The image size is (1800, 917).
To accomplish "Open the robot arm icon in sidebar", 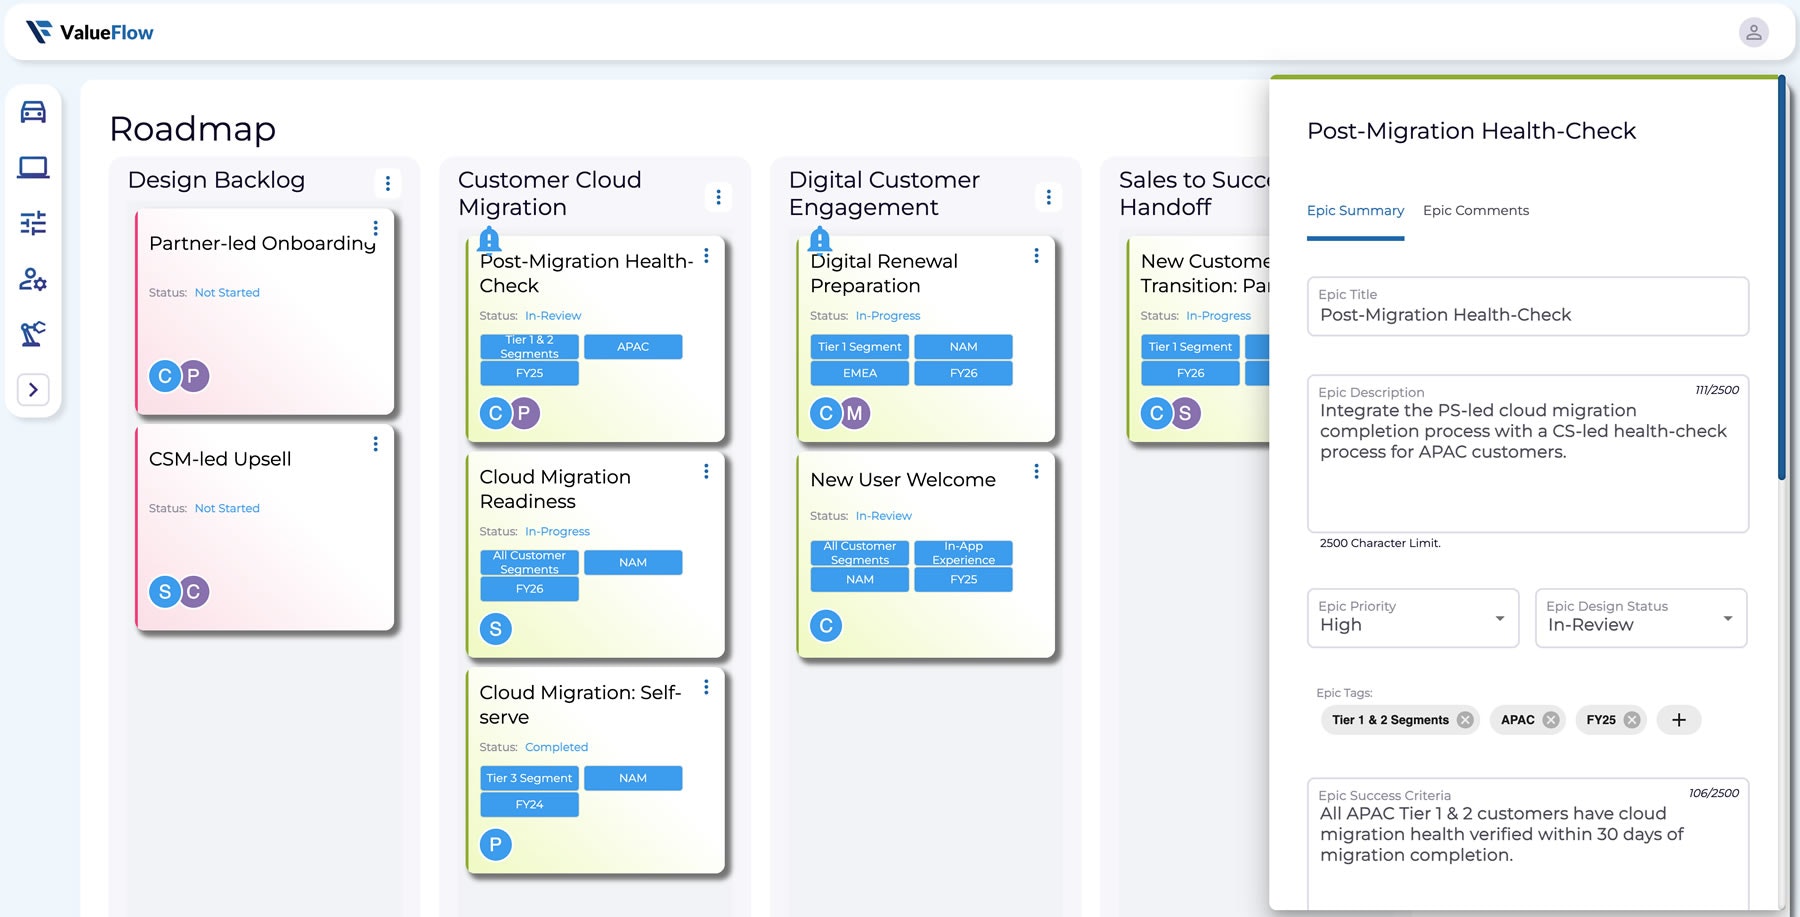I will coord(33,334).
